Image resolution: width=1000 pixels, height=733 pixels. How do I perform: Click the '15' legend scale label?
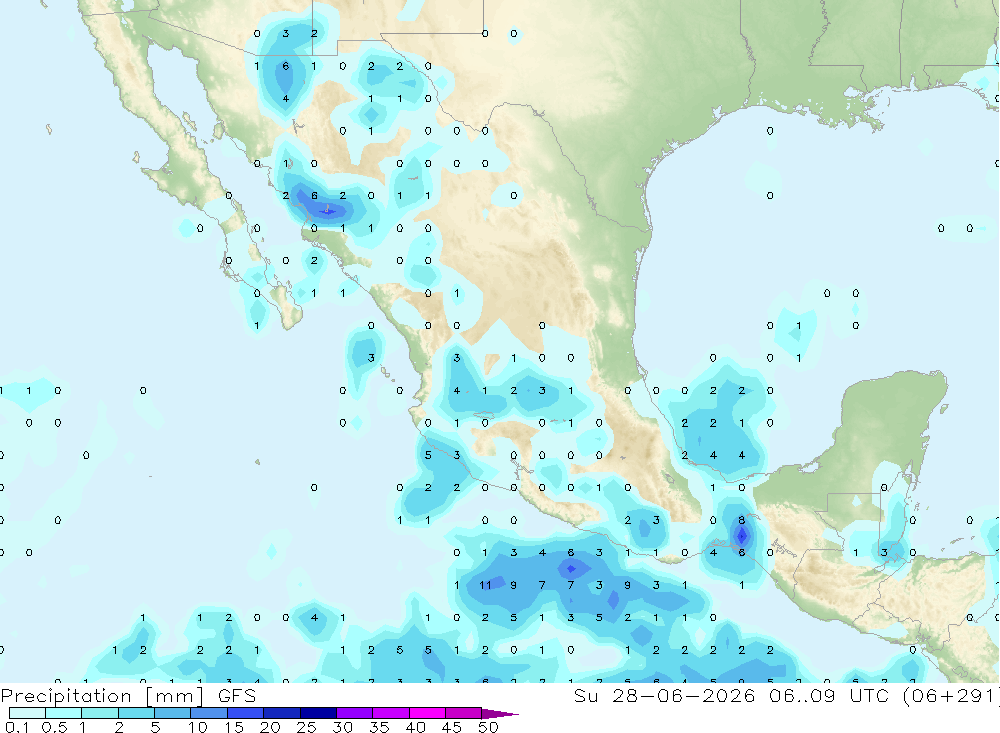[234, 727]
